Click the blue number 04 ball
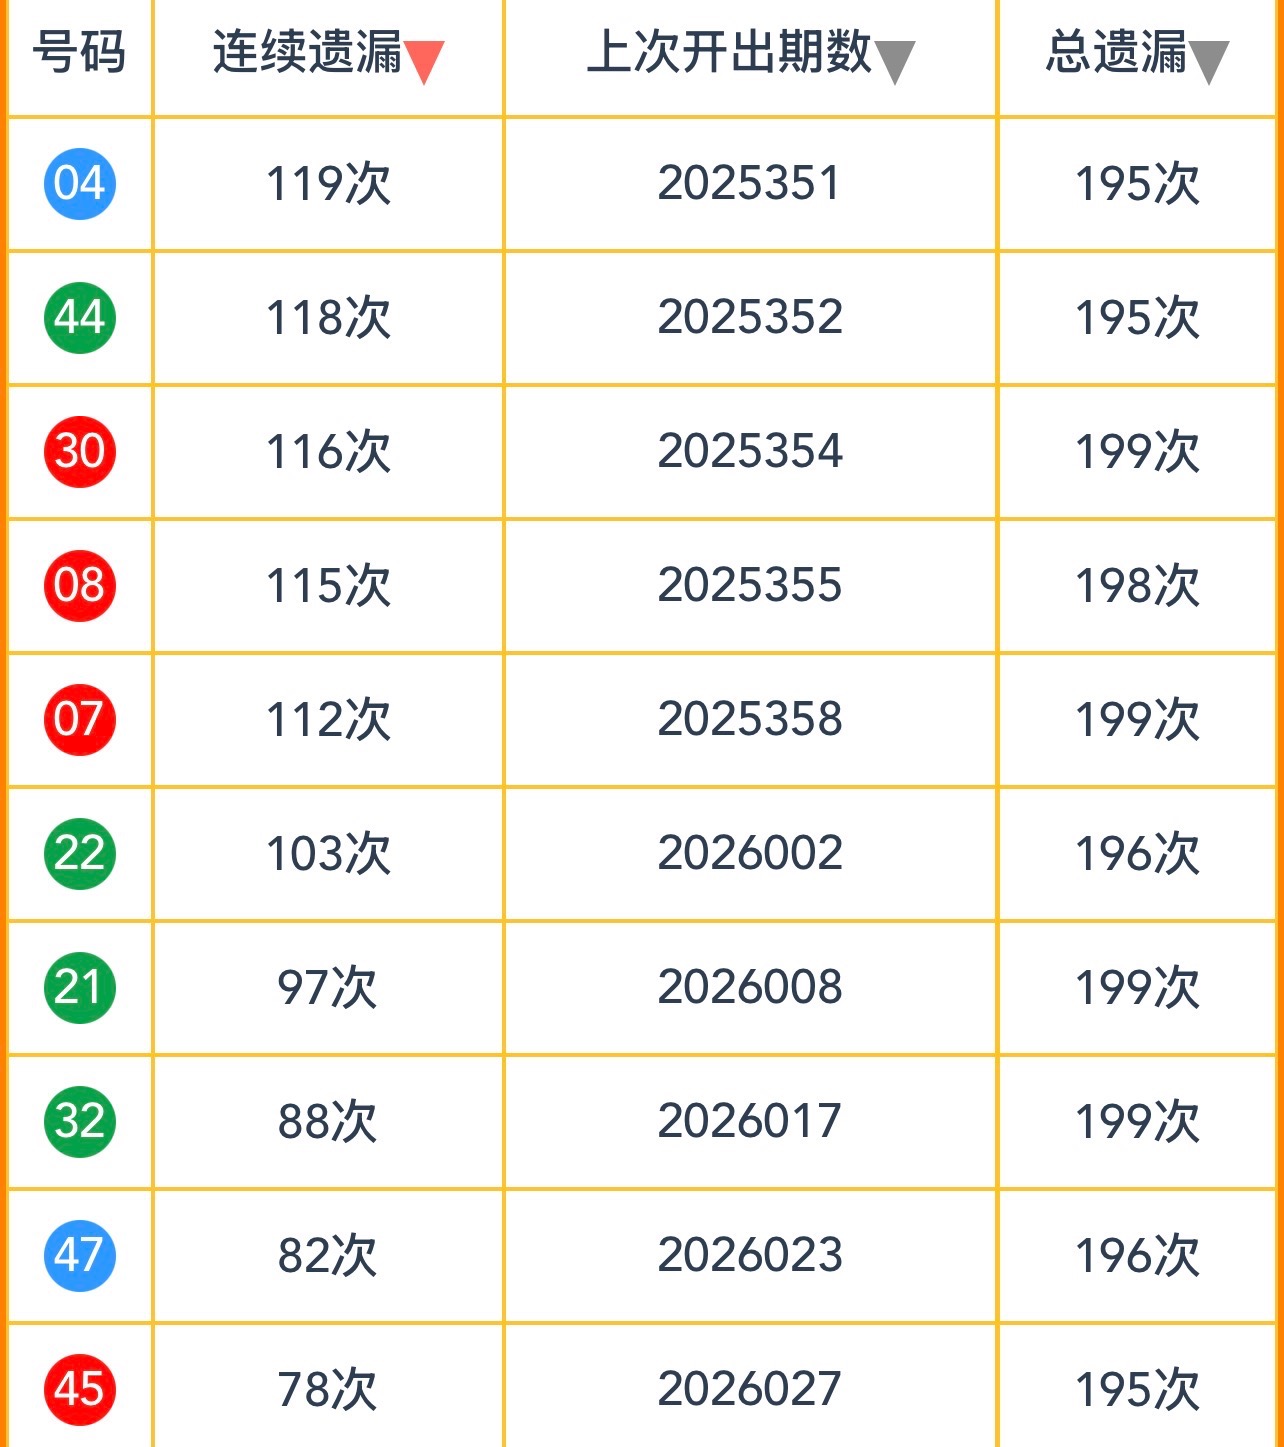1284x1447 pixels. point(80,184)
